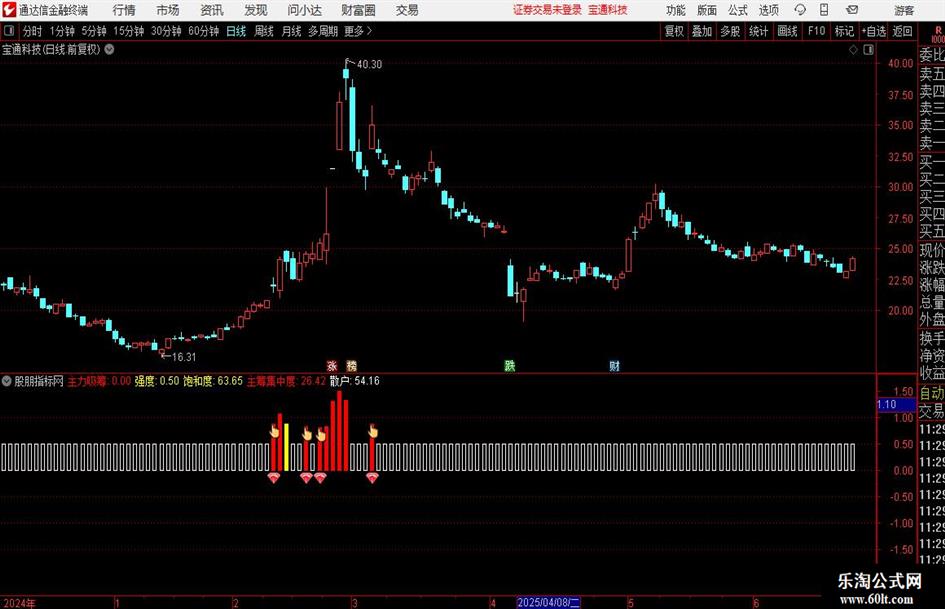Switch to 30分钟 period tab
945x609 pixels.
pyautogui.click(x=166, y=31)
